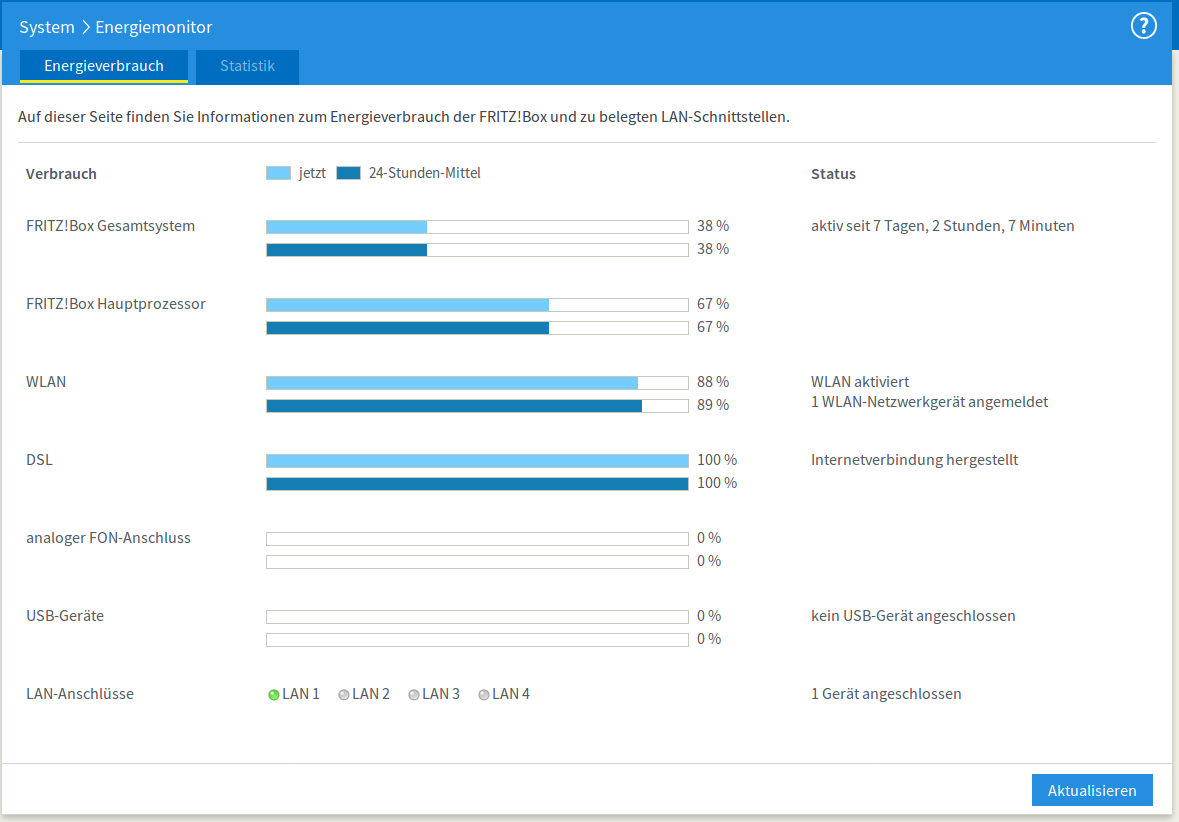
Task: Click the grey LAN 3 status indicator
Action: point(414,695)
